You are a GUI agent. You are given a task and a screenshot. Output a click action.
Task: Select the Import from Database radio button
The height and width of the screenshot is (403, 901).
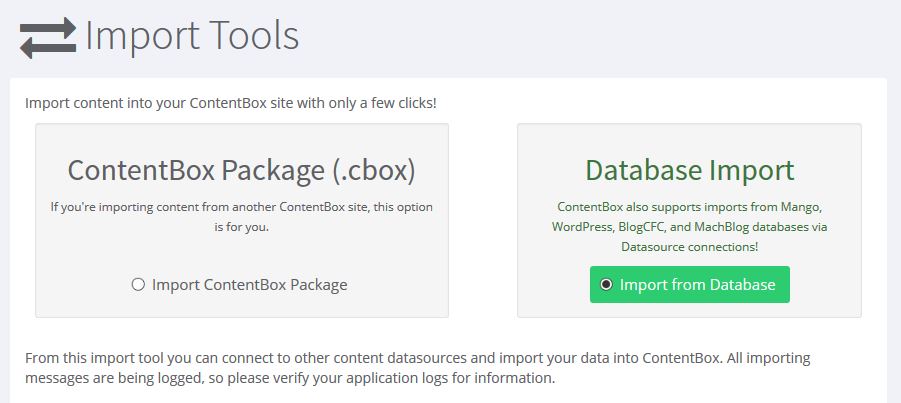coord(606,285)
